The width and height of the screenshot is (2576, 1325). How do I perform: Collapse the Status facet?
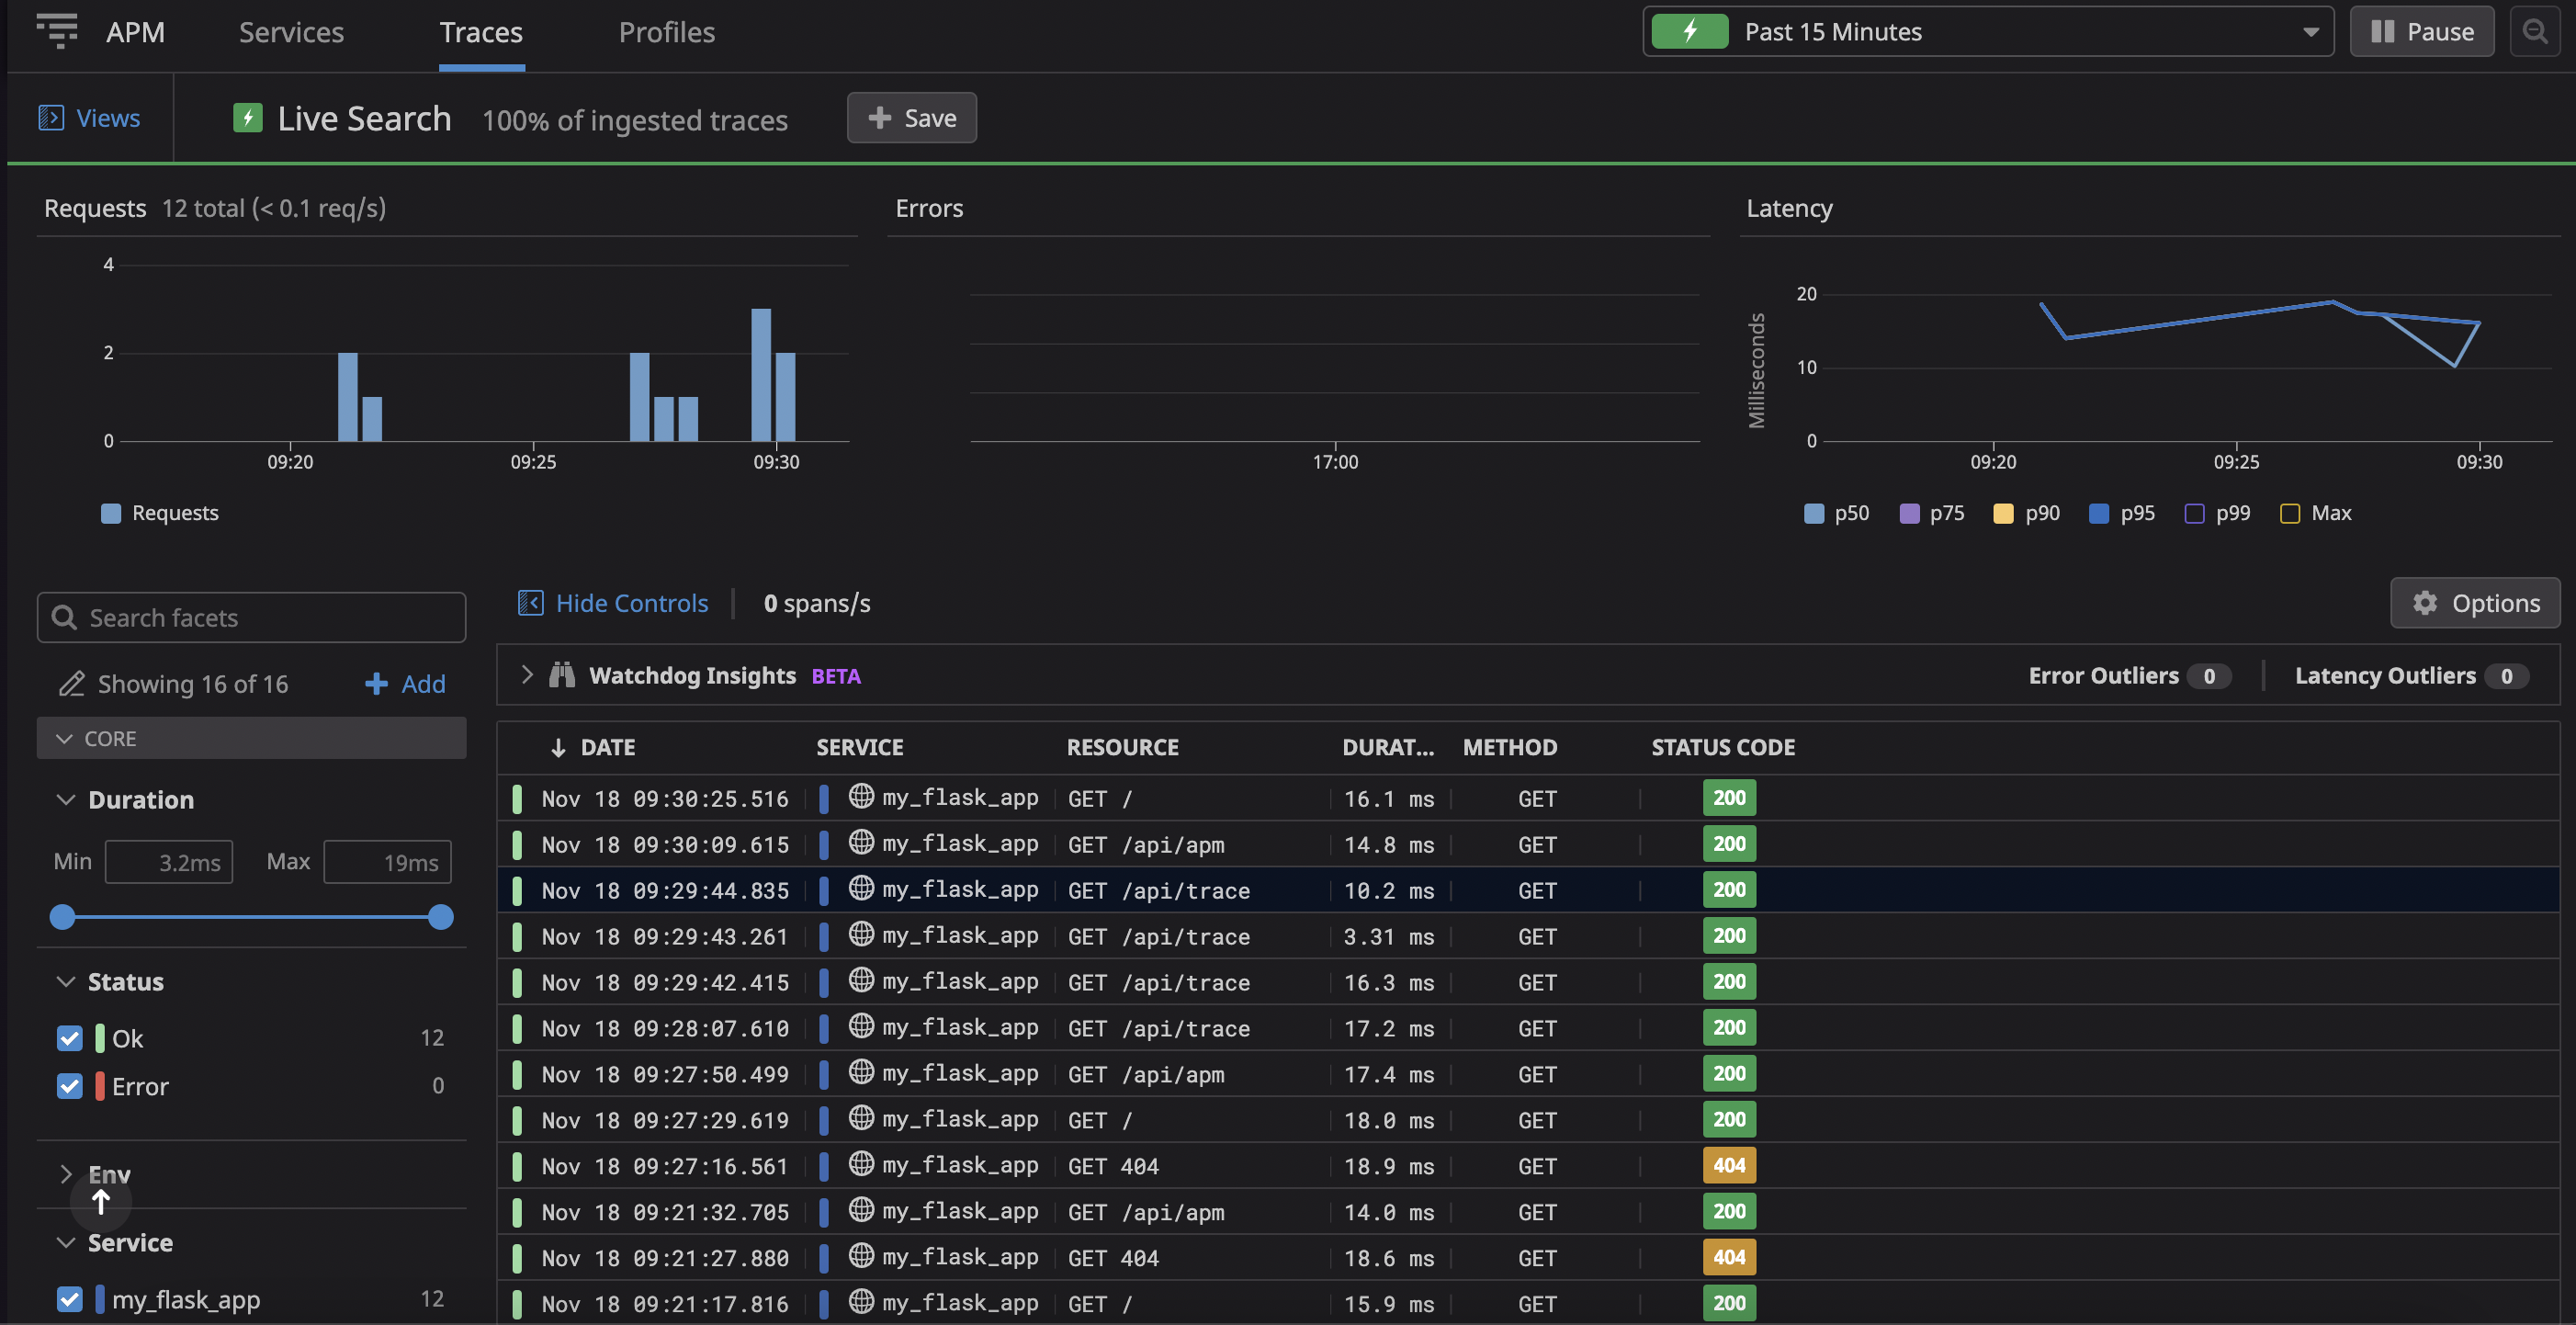(66, 982)
